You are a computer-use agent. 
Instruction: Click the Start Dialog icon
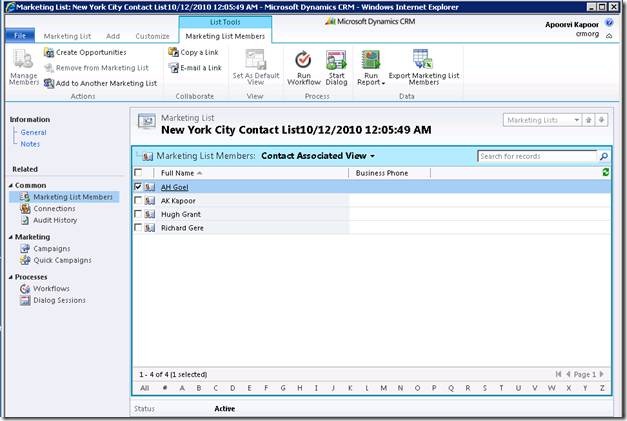pos(336,60)
